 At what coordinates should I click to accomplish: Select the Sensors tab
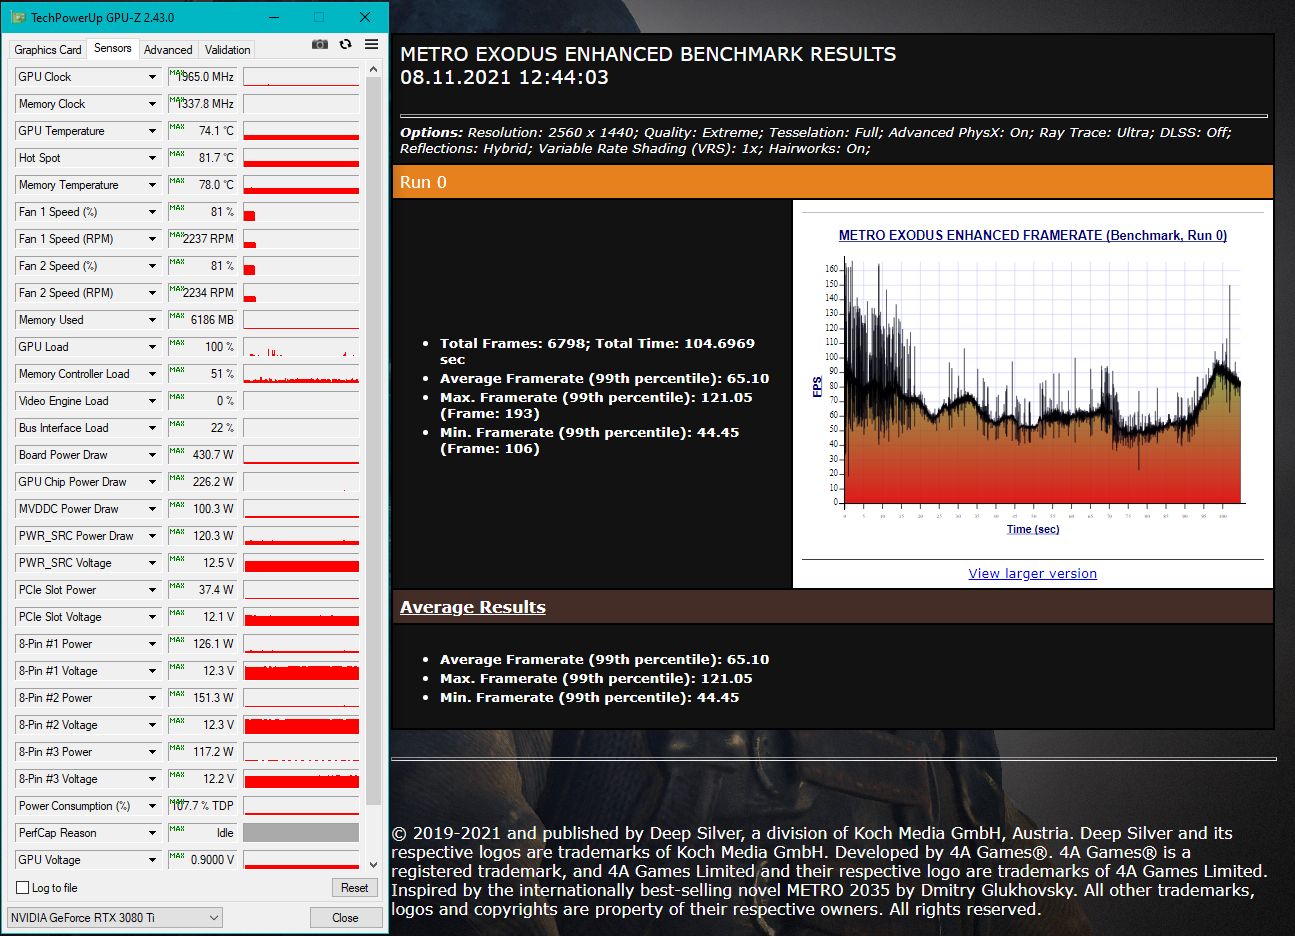[113, 48]
